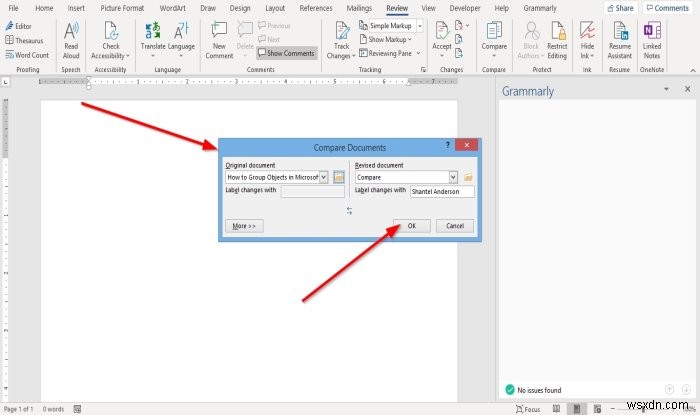
Task: Open the Thesaurus
Action: click(24, 41)
